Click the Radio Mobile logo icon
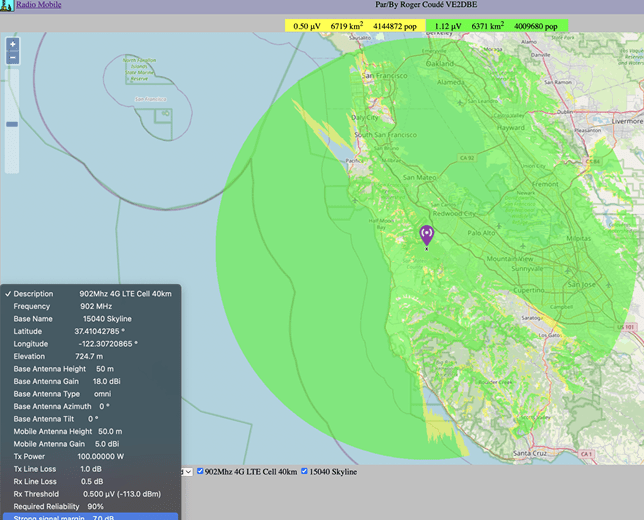Image resolution: width=644 pixels, height=520 pixels. pyautogui.click(x=7, y=5)
